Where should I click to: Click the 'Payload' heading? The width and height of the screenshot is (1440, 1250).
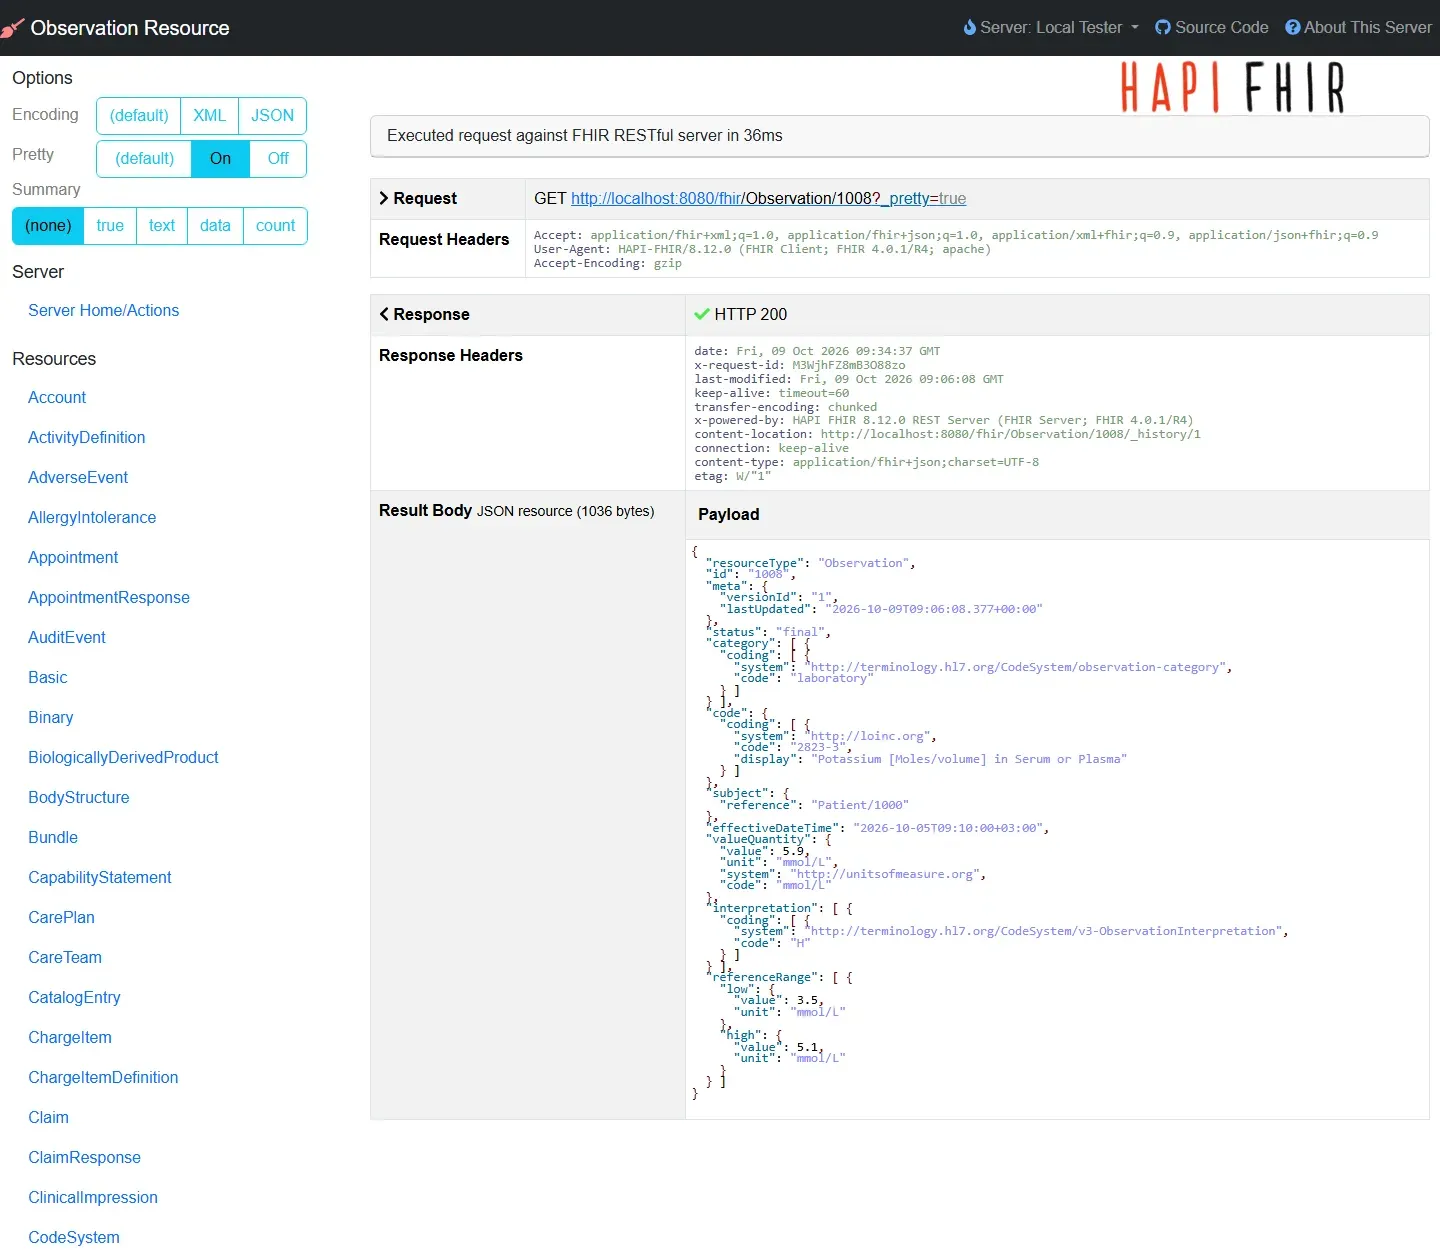coord(729,515)
